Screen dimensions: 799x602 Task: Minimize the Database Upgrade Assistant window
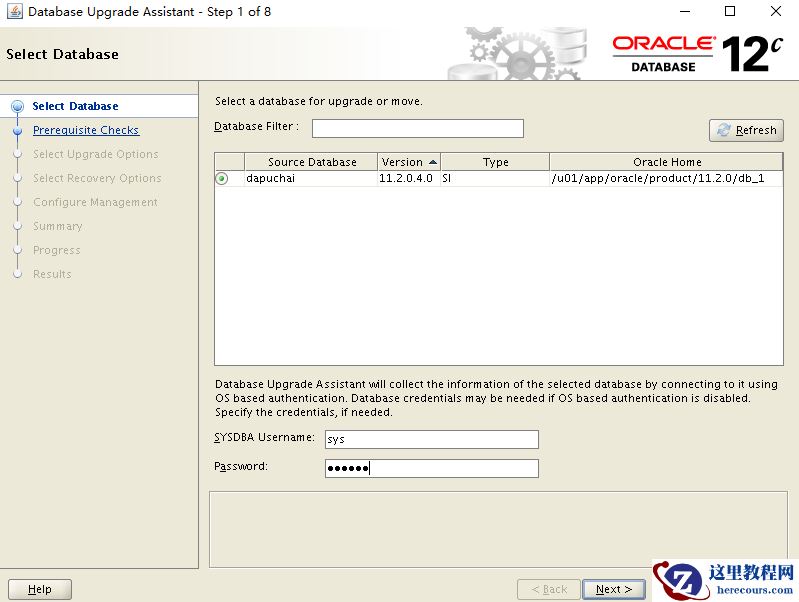685,11
